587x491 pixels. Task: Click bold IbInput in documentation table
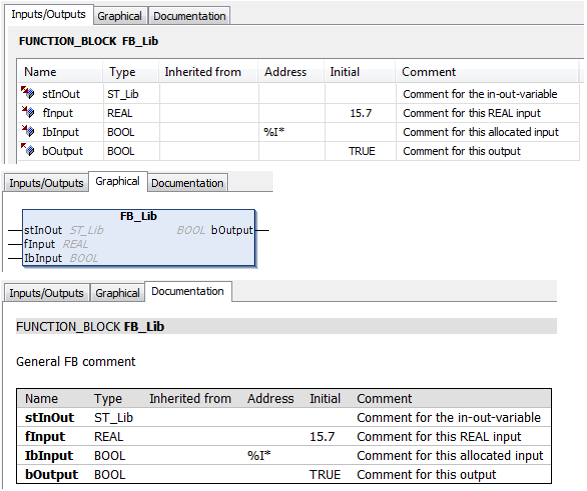click(49, 456)
